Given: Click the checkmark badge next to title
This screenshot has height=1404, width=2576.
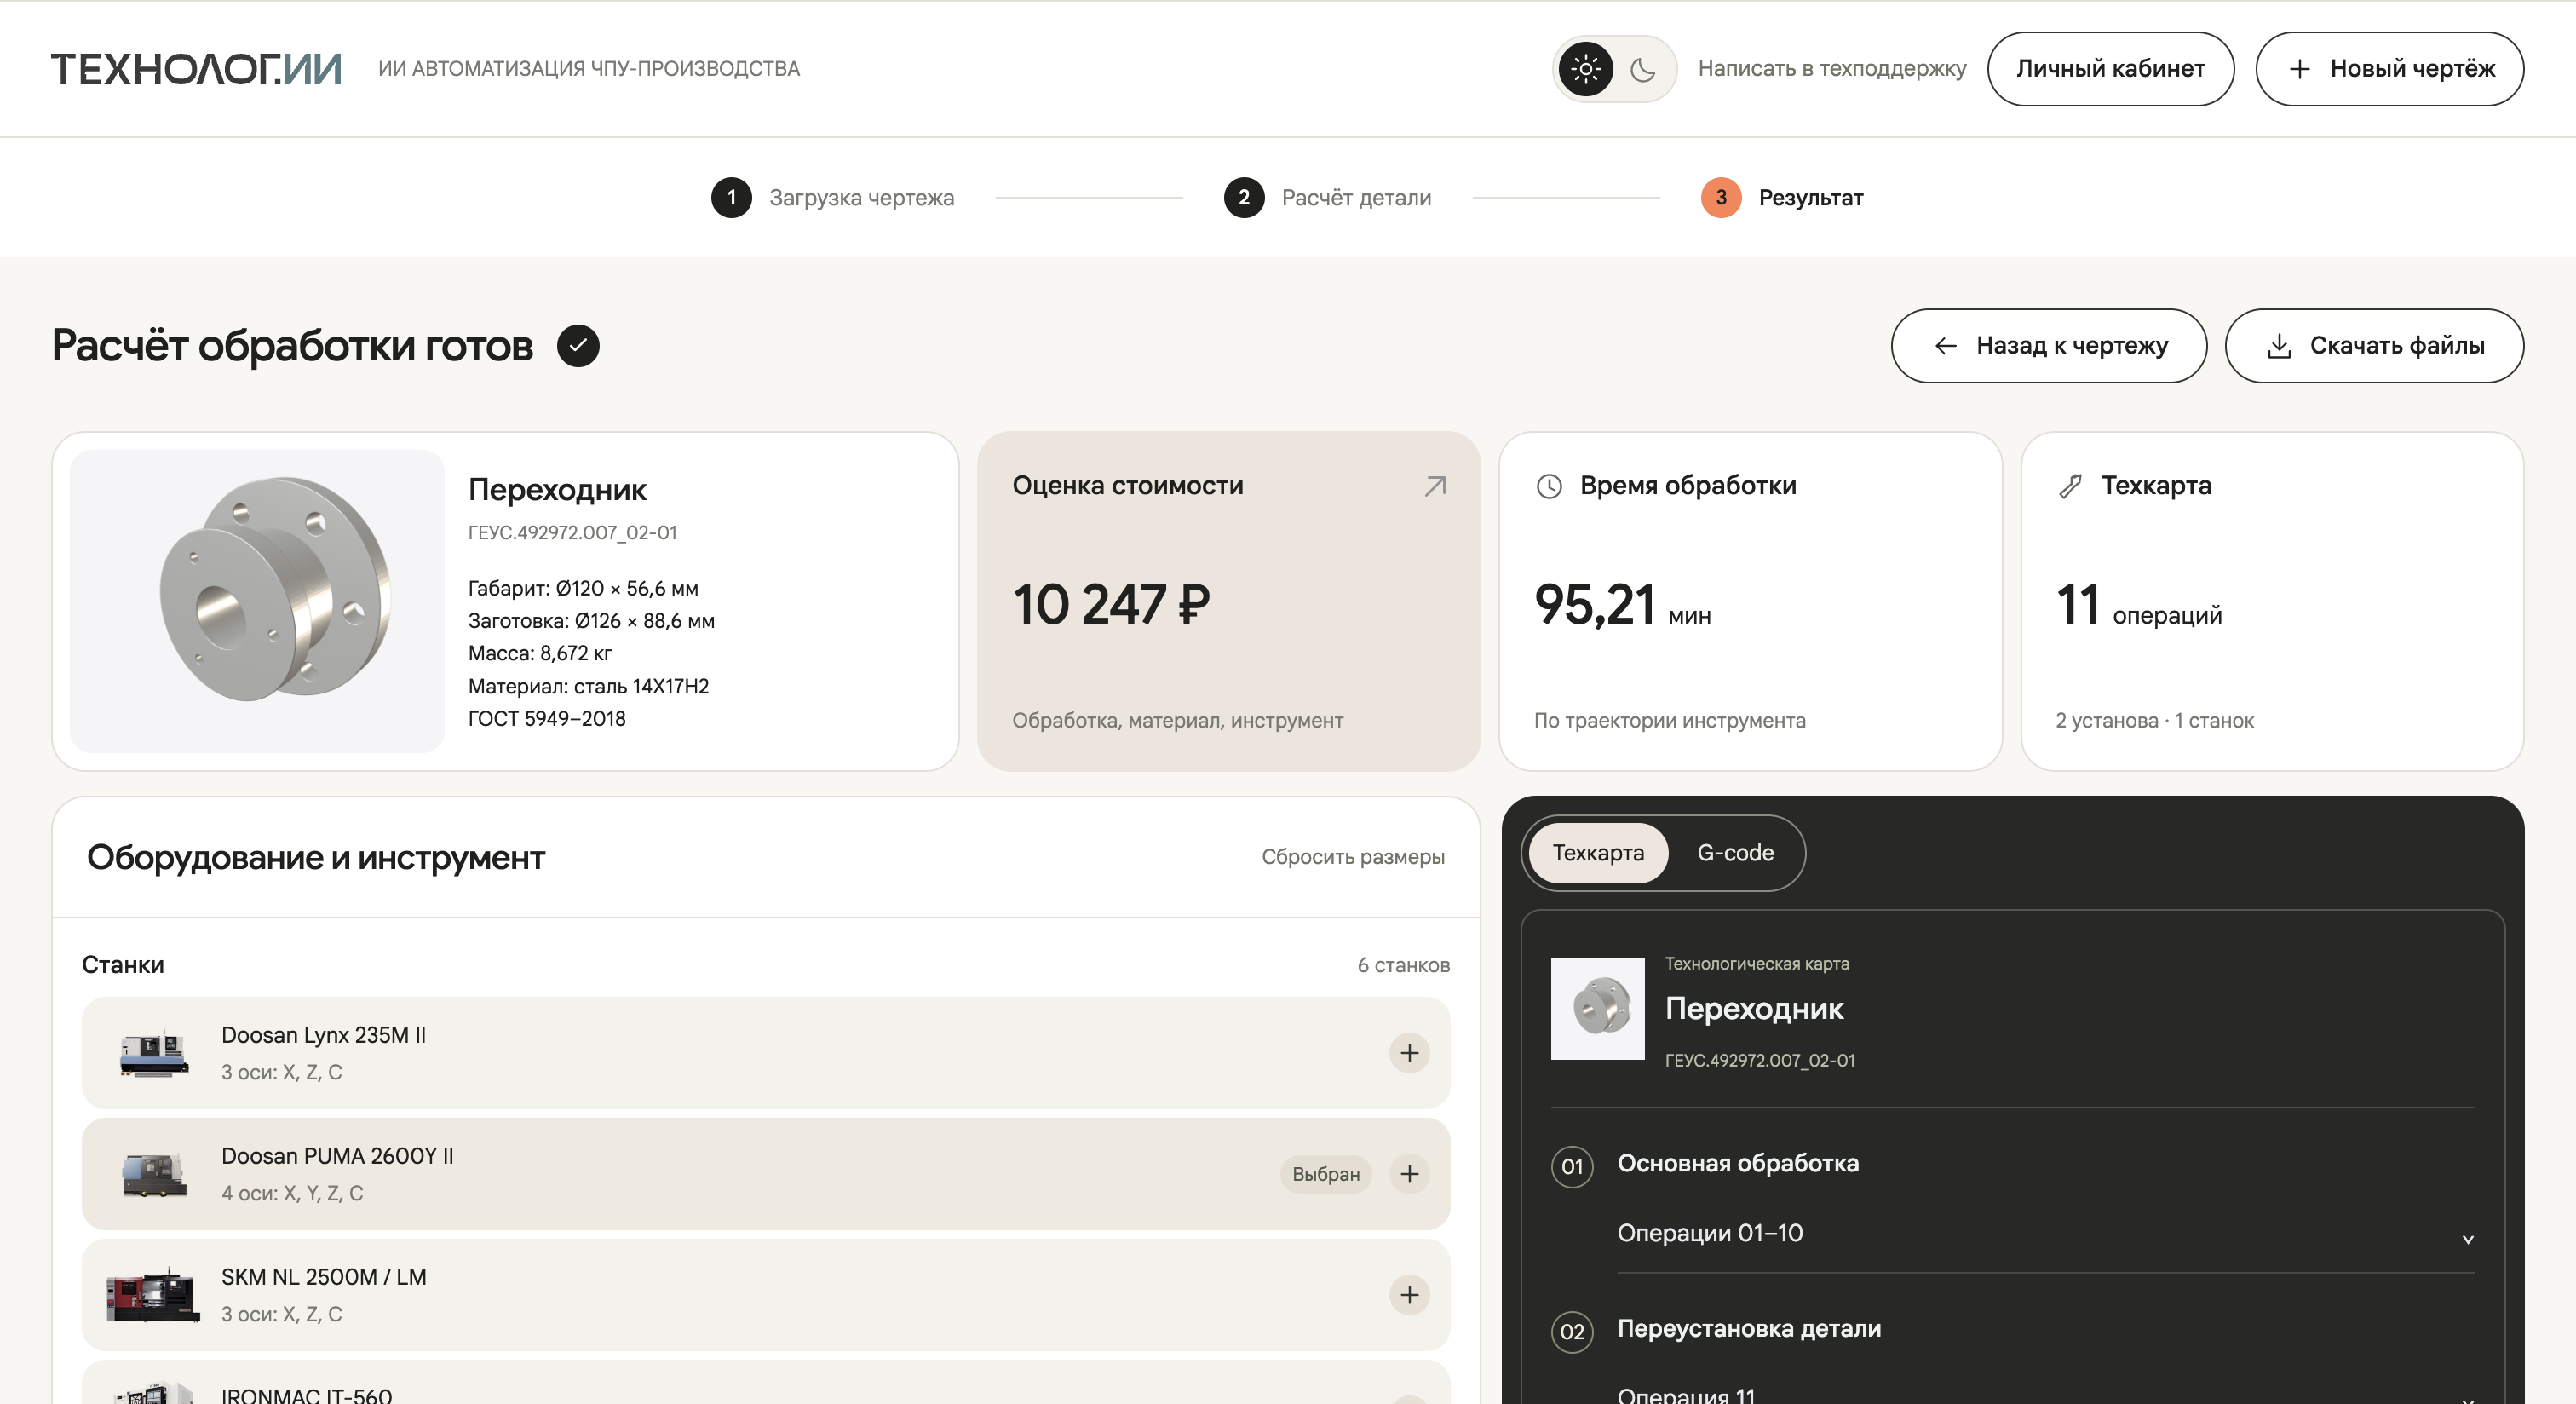Looking at the screenshot, I should tap(578, 346).
